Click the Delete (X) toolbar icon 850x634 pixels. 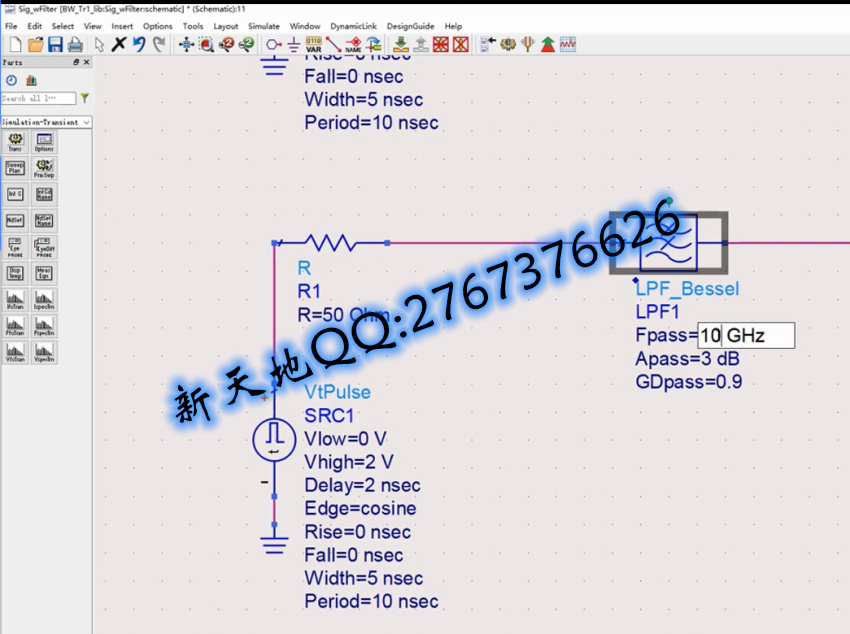tap(118, 44)
